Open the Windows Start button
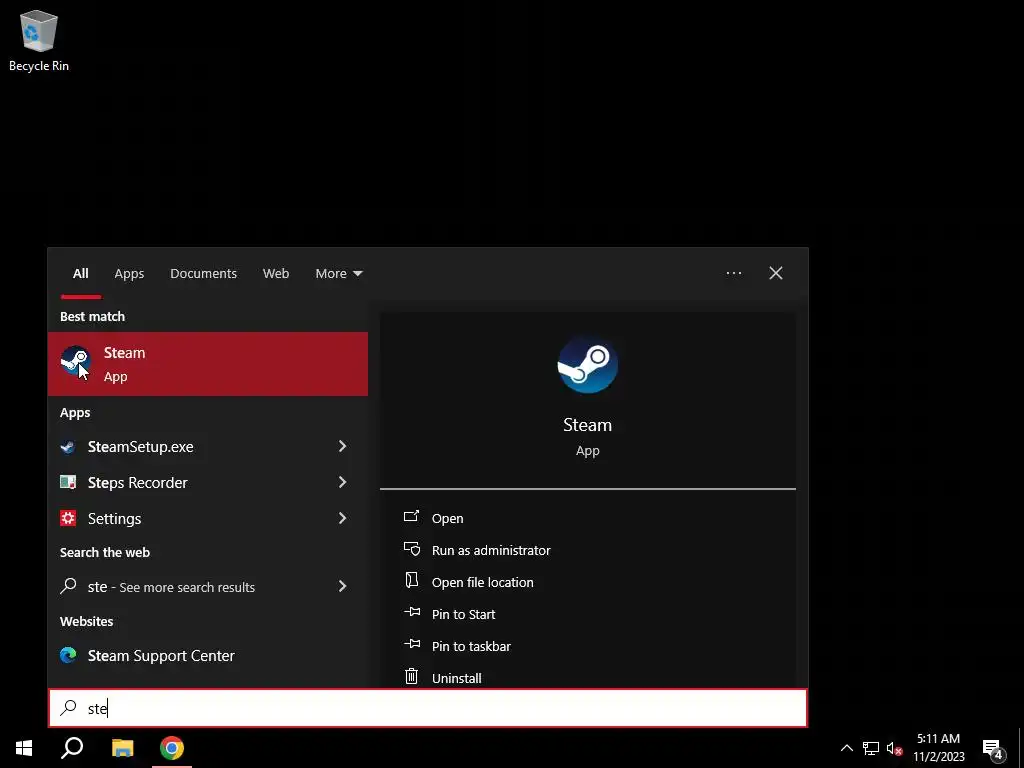1024x768 pixels. 24,748
